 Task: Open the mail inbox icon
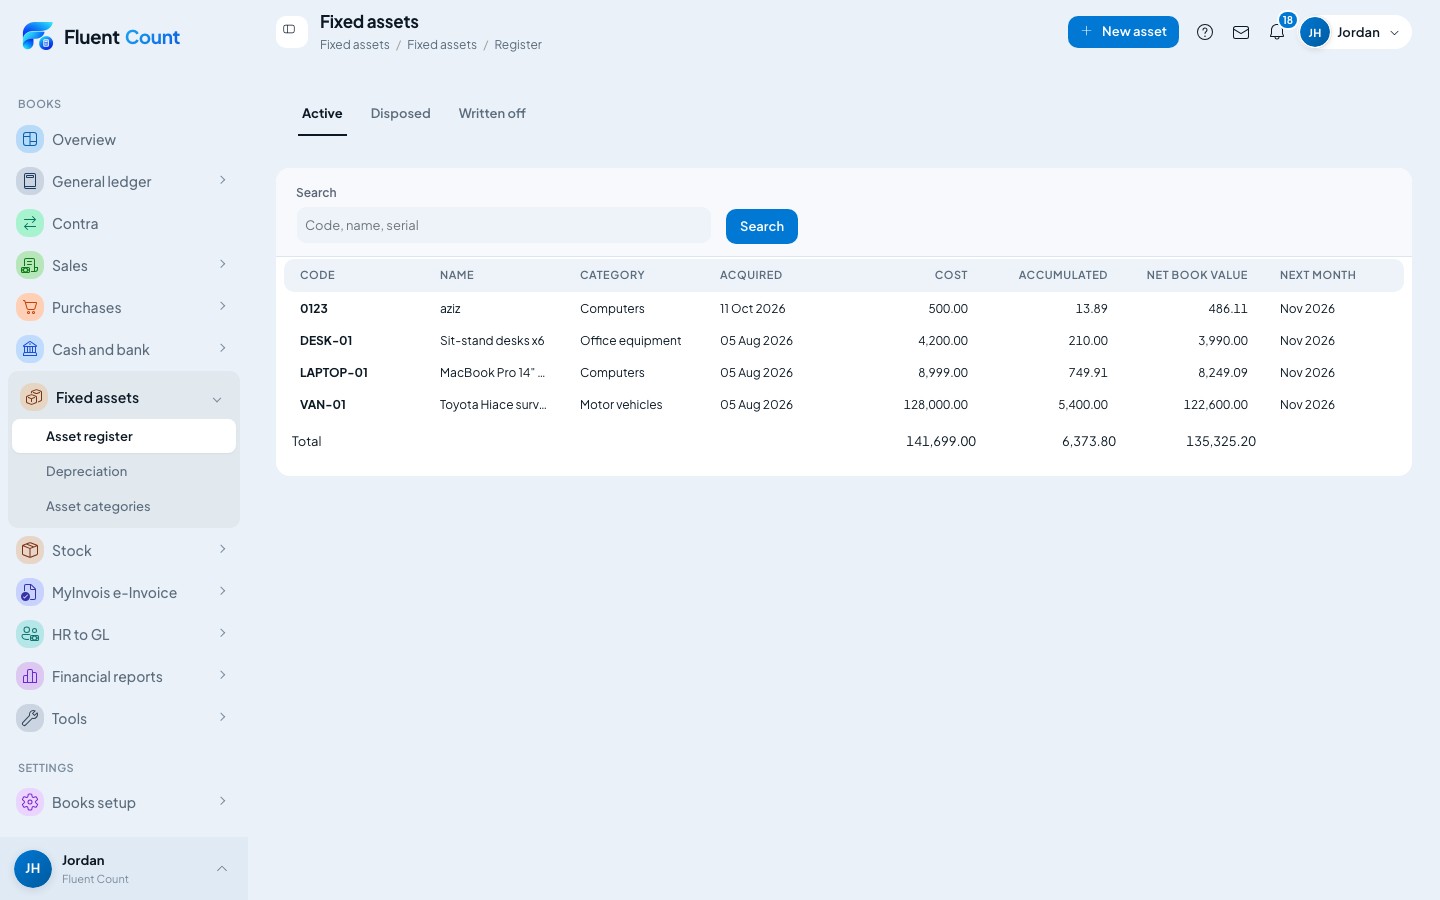[1241, 32]
